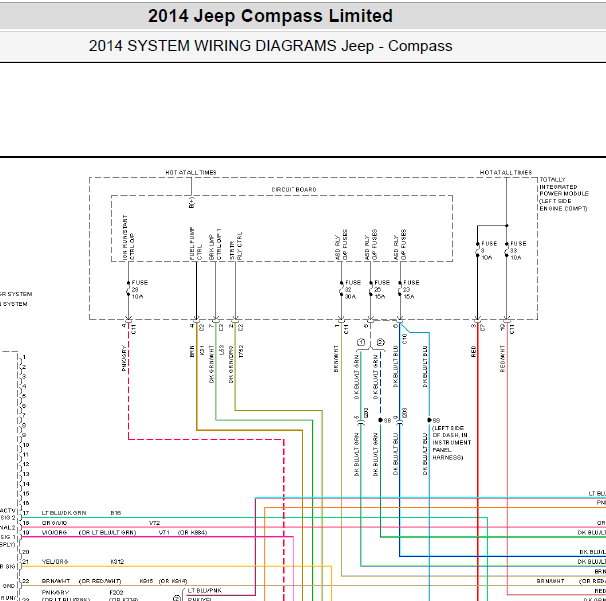Image resolution: width=606 pixels, height=601 pixels.
Task: Click the "T752" circuit code
Action: click(241, 351)
